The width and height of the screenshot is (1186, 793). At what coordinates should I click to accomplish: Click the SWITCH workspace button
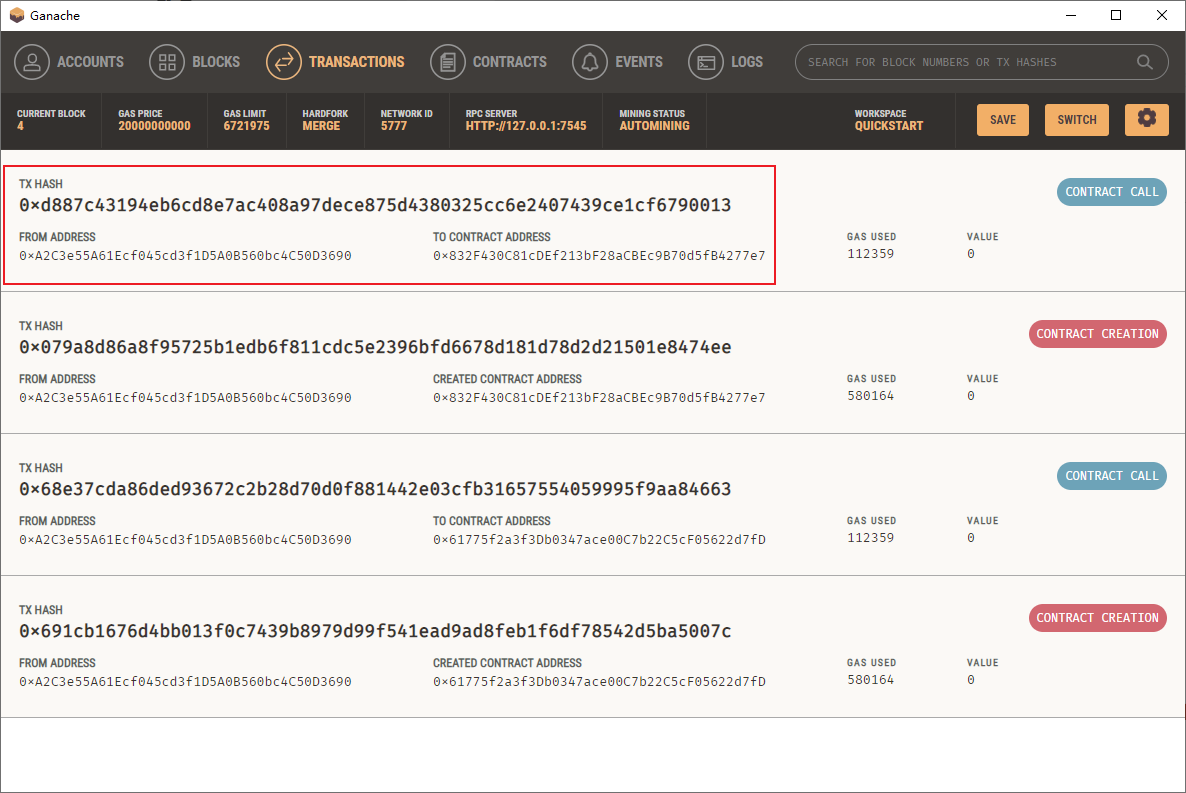[1077, 120]
